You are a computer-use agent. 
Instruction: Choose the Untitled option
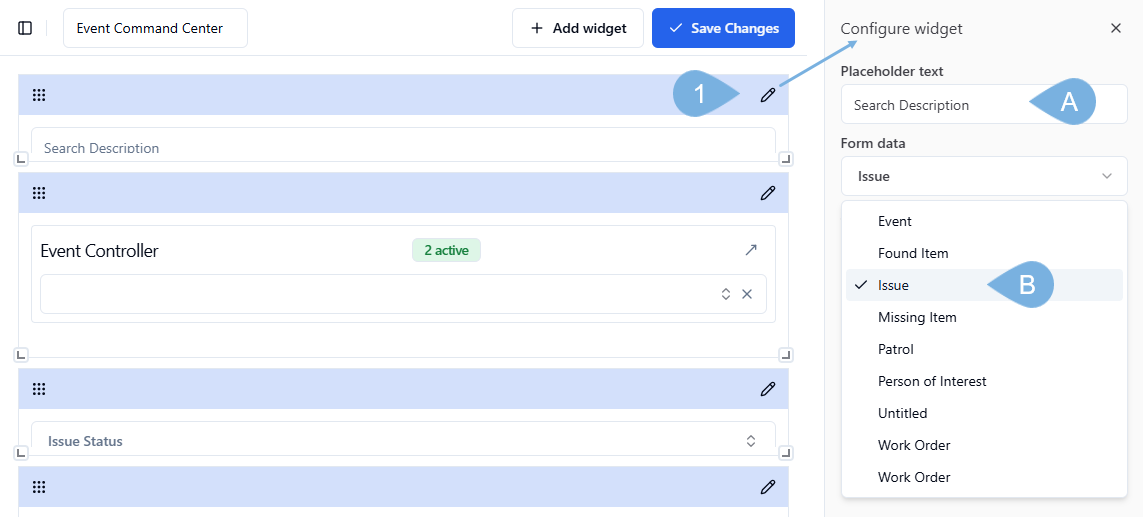[x=984, y=413]
